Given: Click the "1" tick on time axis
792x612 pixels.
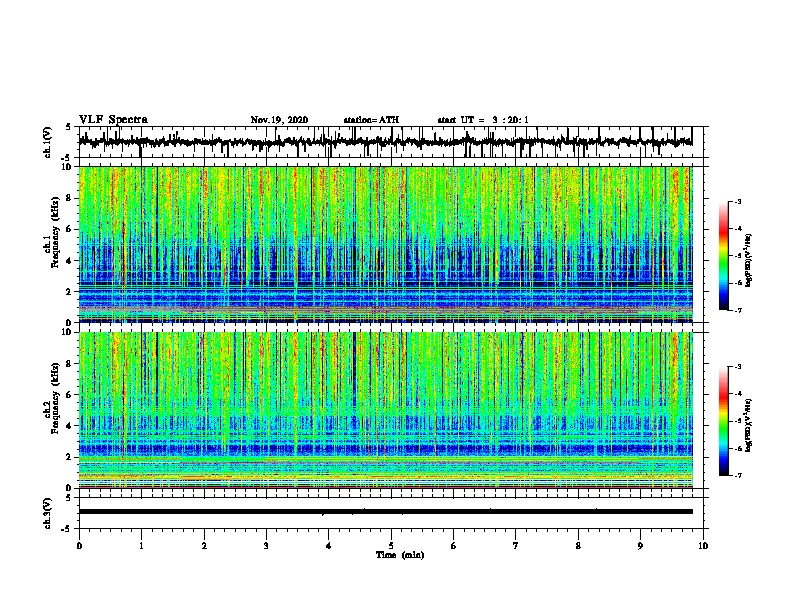Looking at the screenshot, I should [x=141, y=546].
